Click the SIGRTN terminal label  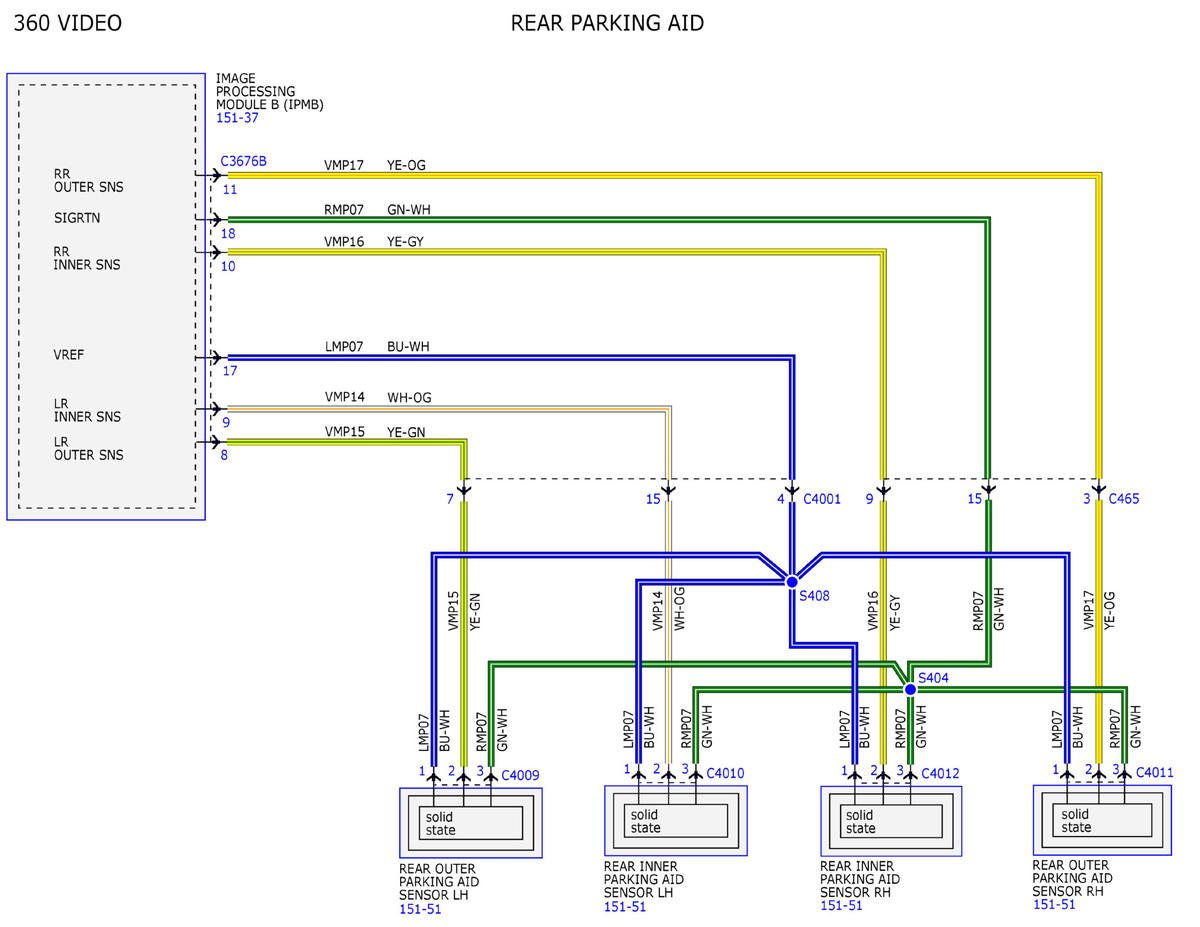tap(77, 217)
